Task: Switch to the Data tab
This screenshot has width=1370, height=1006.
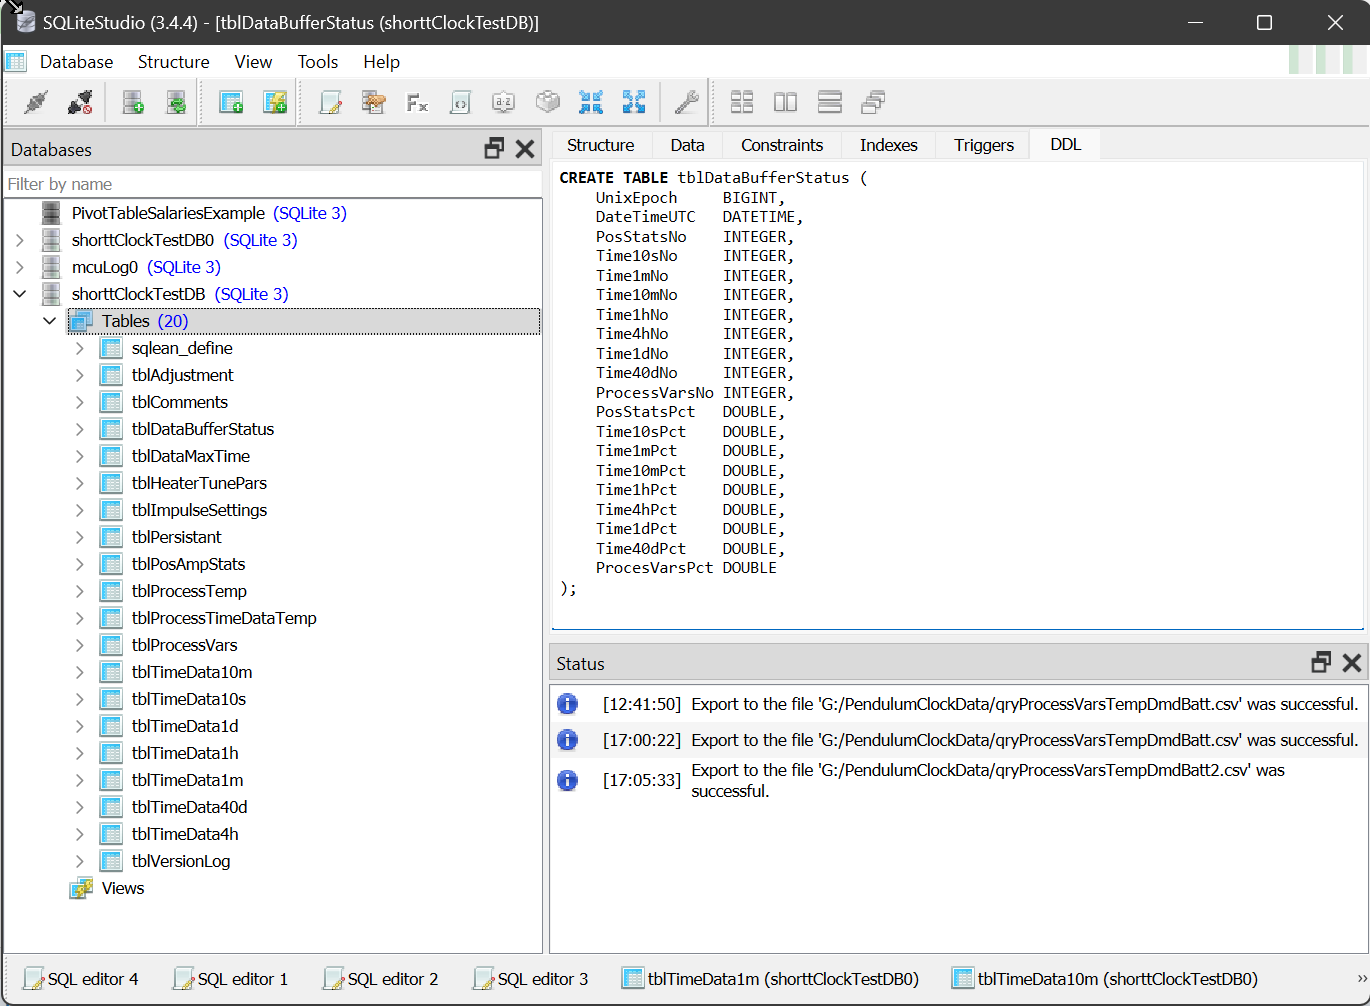Action: pyautogui.click(x=687, y=145)
